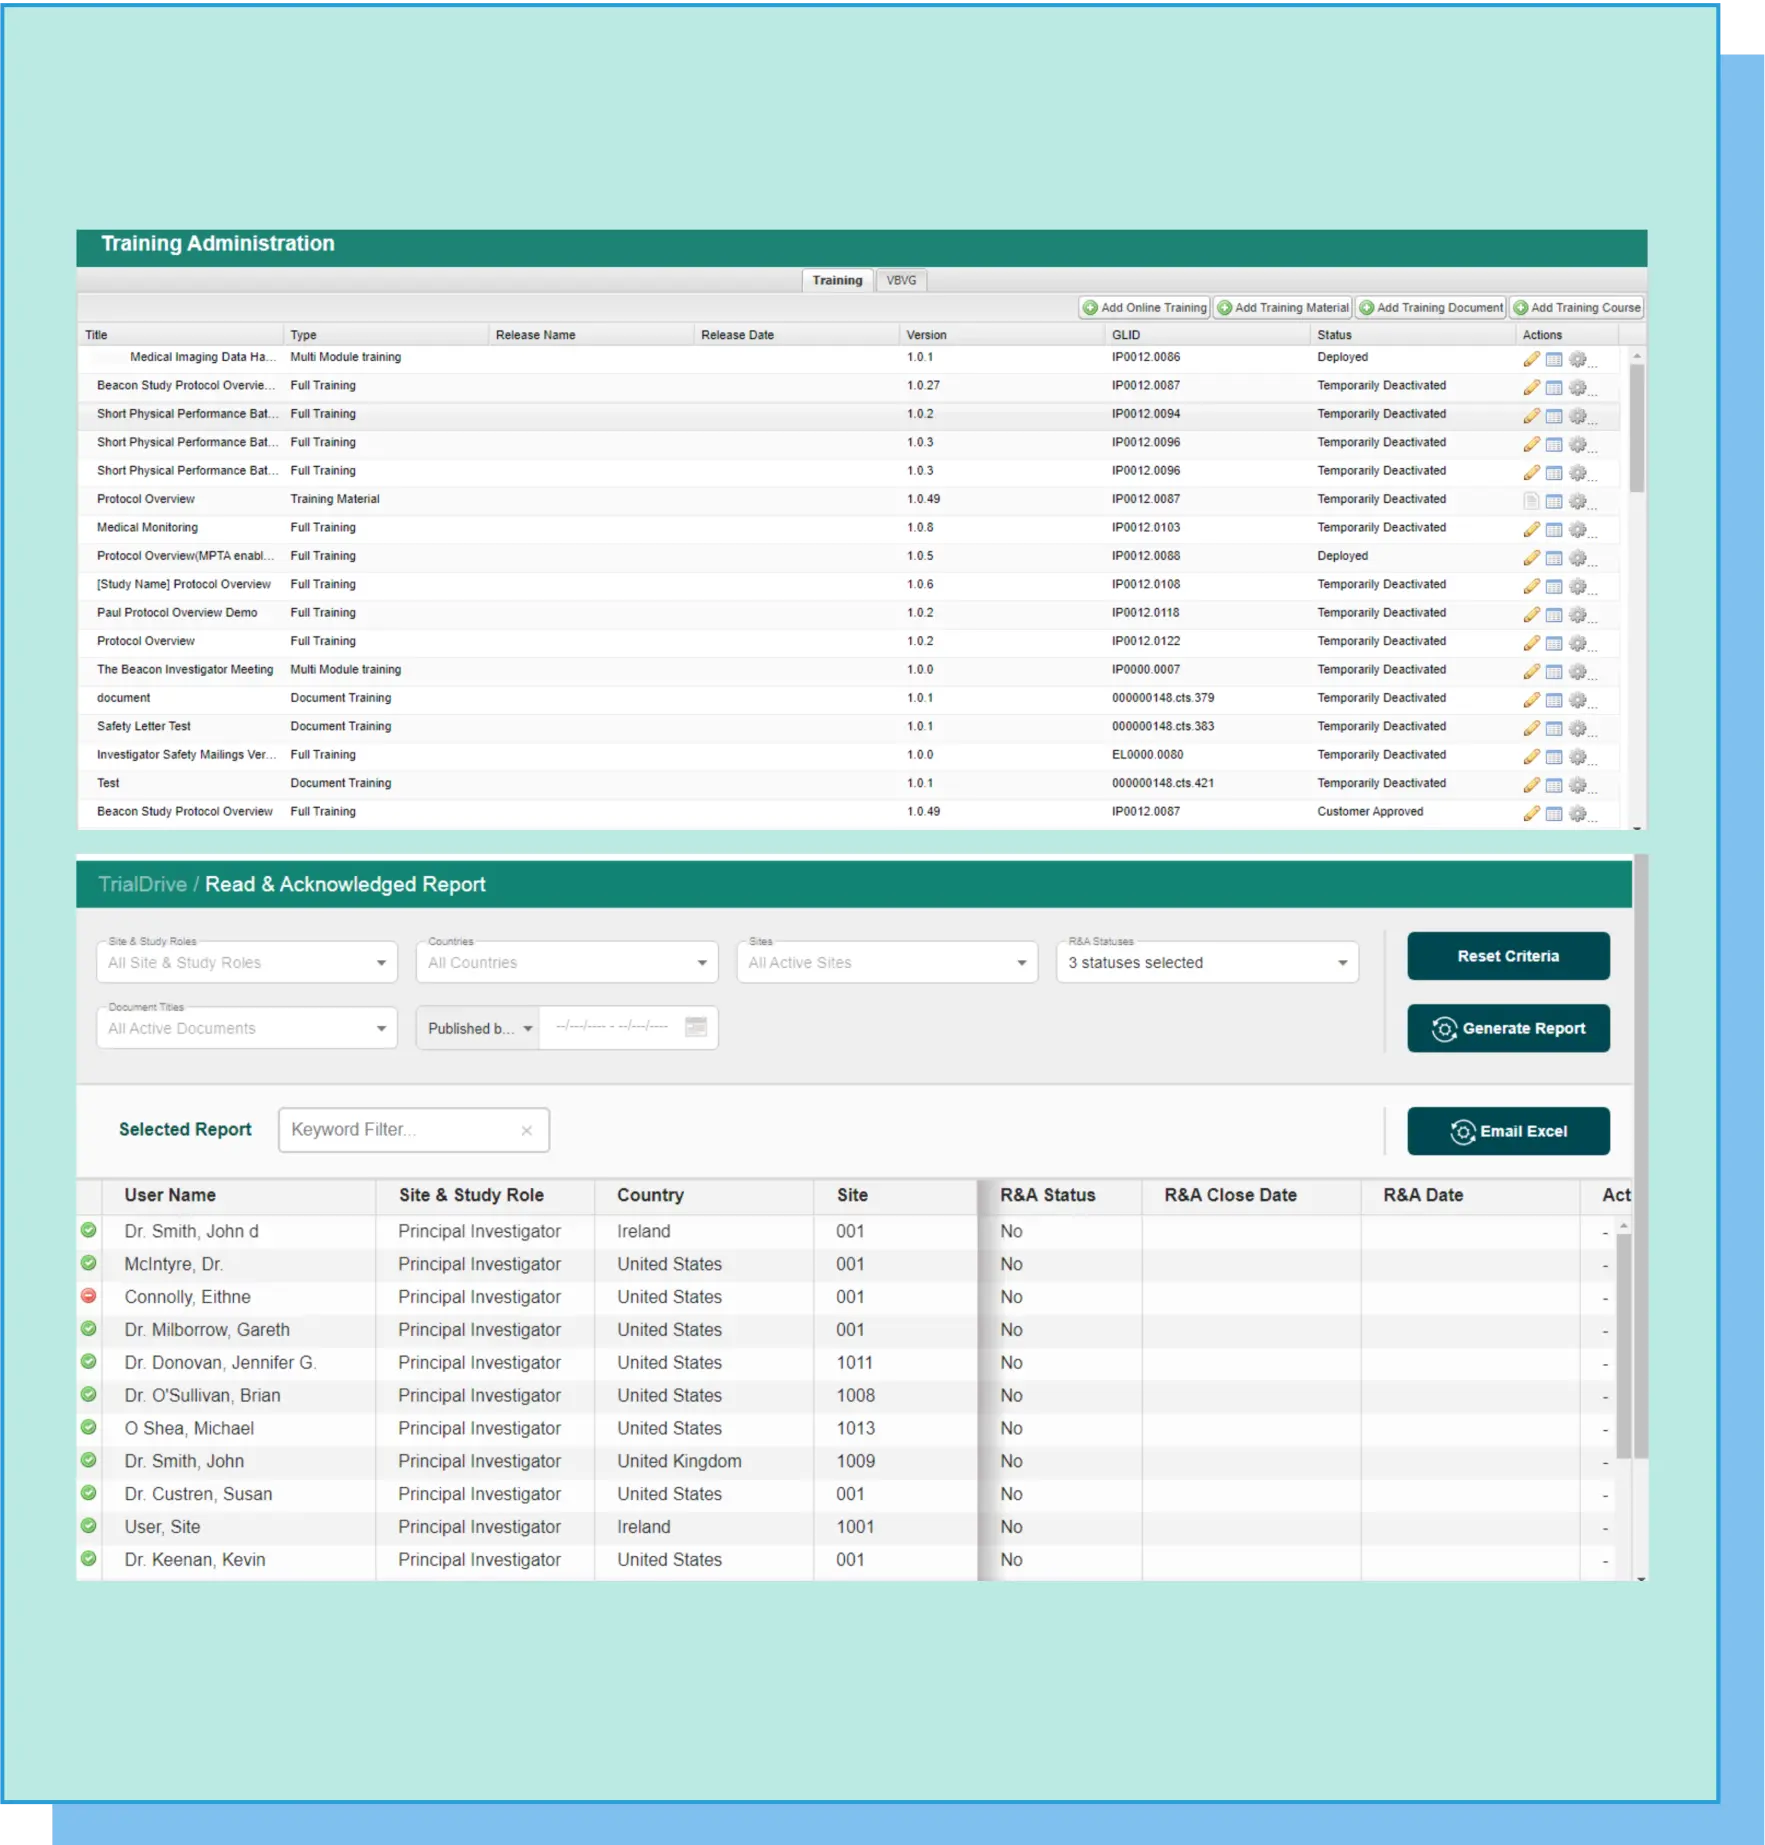Click table icon for Investigator Safety Mailings row
1765x1845 pixels.
pos(1554,756)
